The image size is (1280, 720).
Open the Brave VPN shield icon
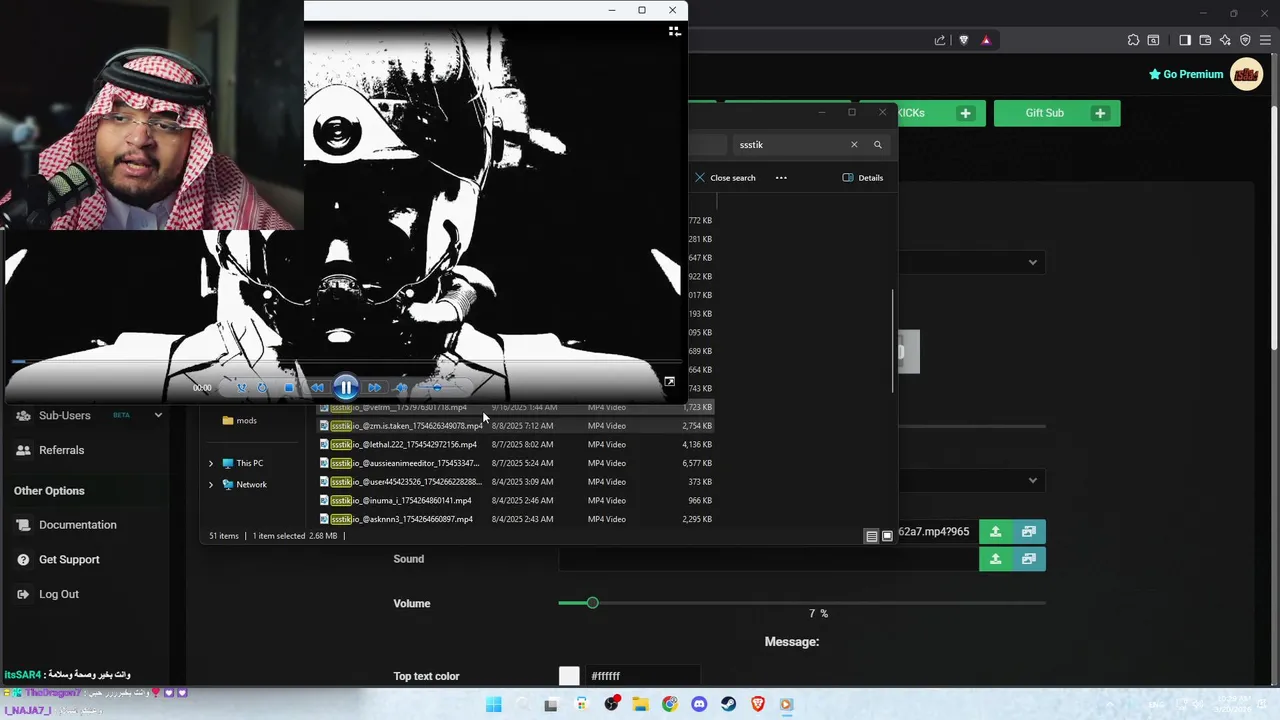pos(1245,41)
